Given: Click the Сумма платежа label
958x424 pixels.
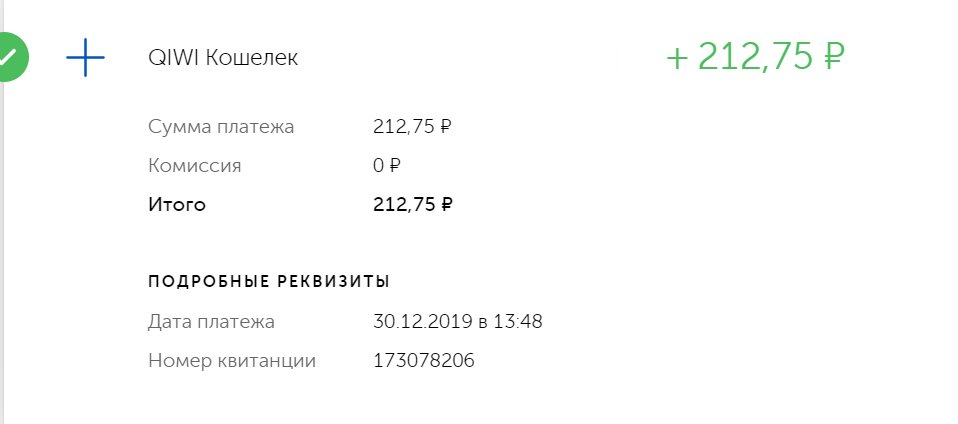Looking at the screenshot, I should tap(221, 127).
